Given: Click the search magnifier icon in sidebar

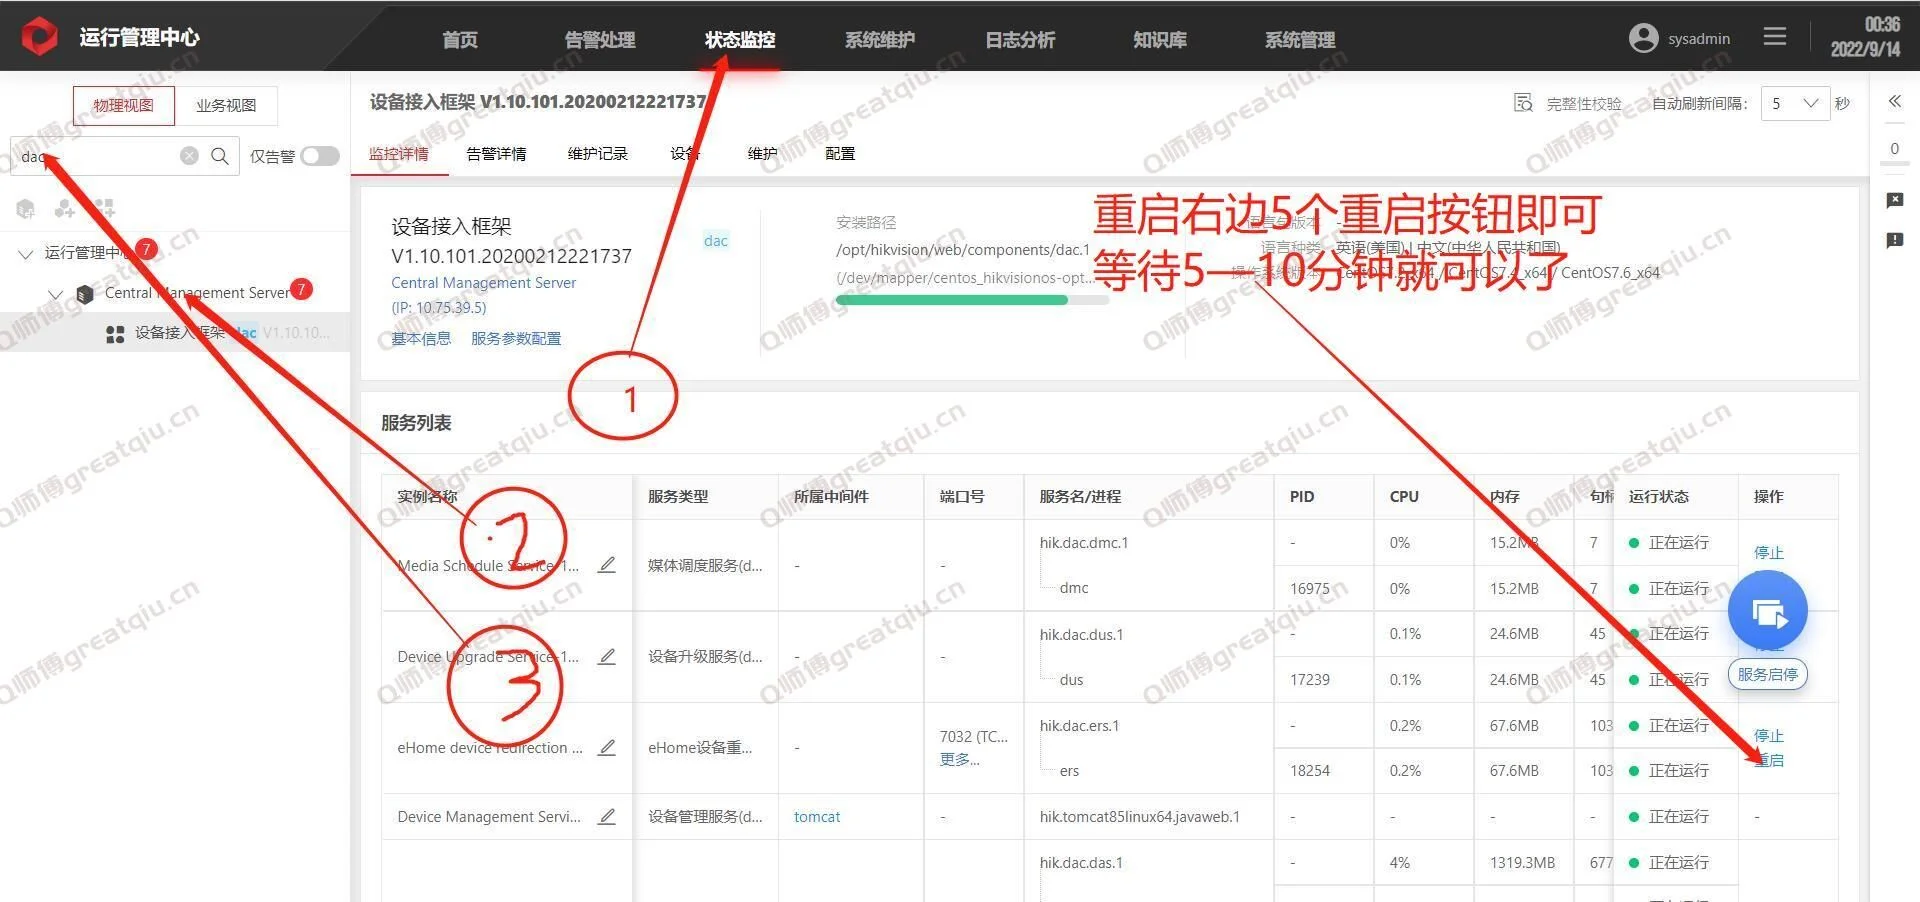Looking at the screenshot, I should click(x=220, y=156).
